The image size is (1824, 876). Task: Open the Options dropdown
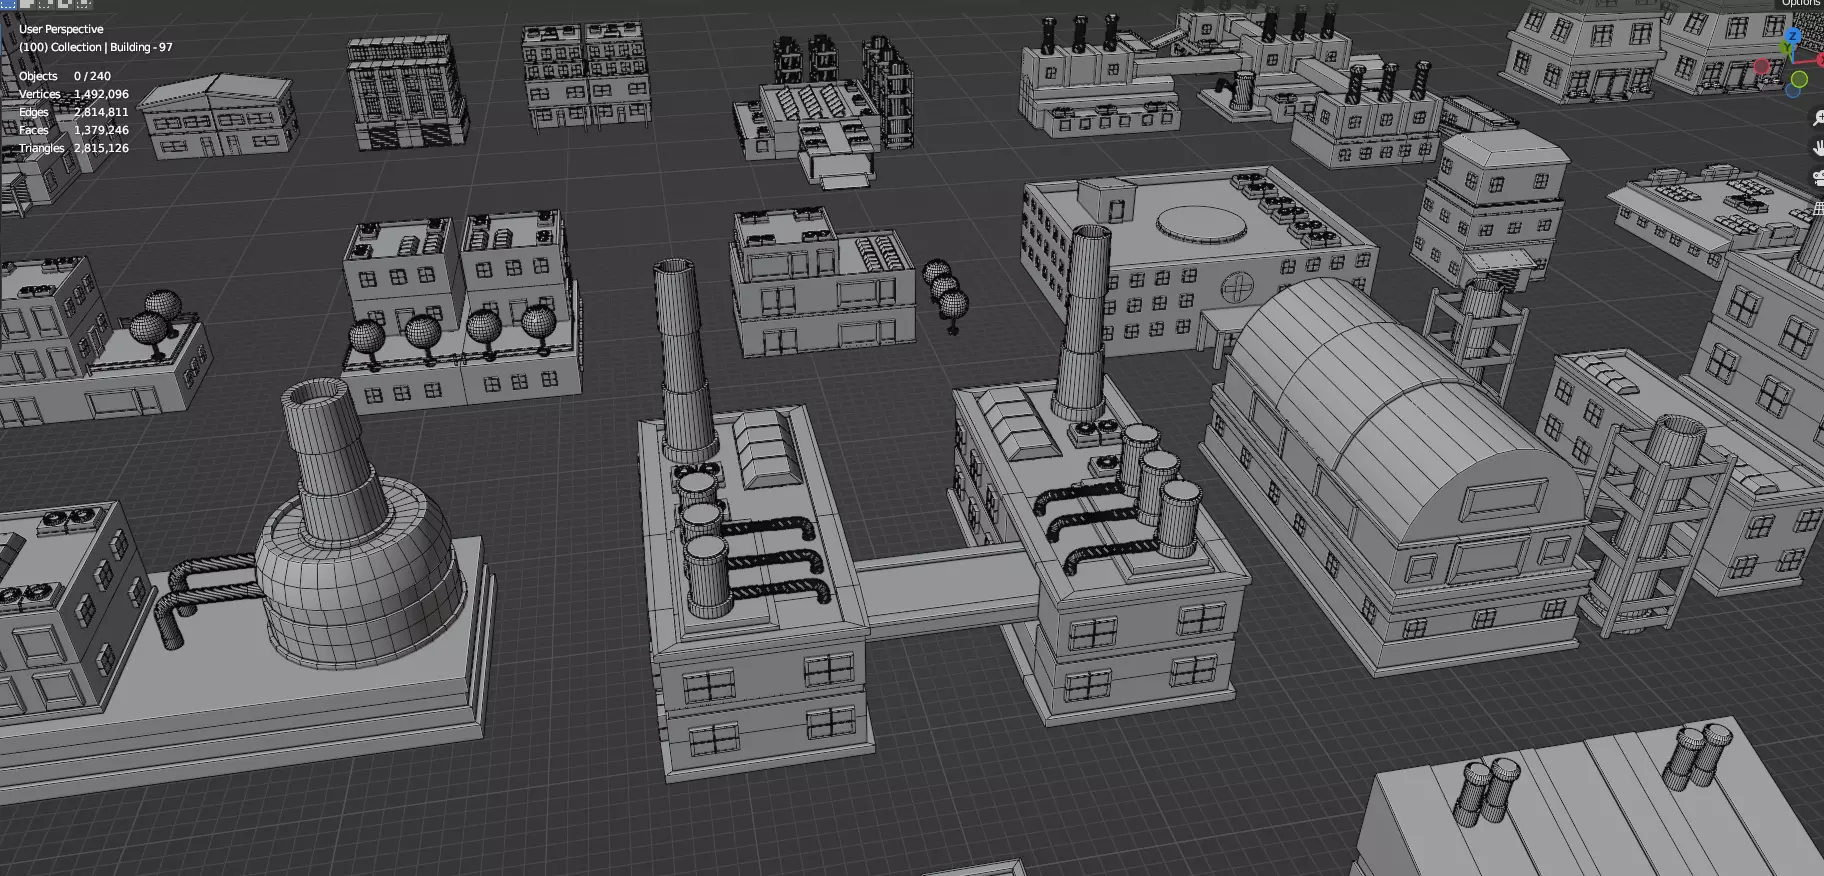[1799, 3]
